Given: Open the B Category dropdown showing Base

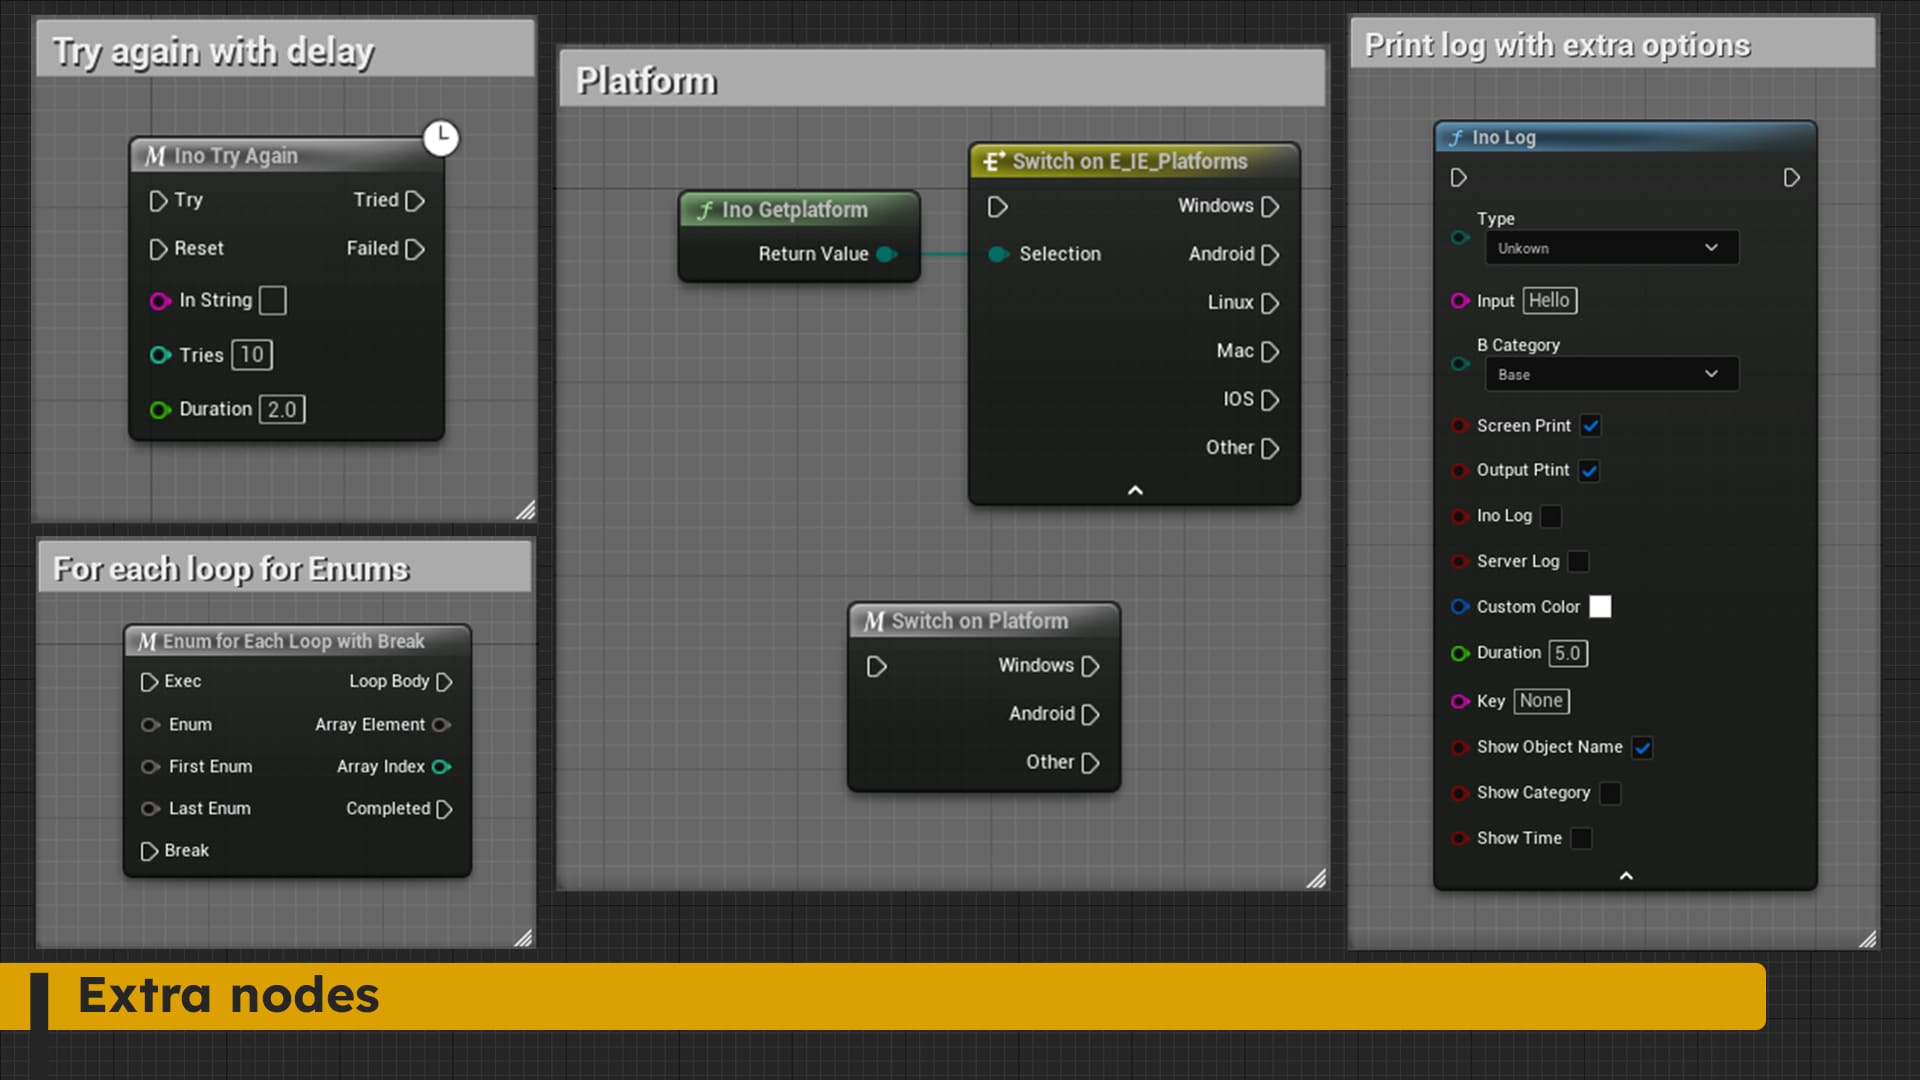Looking at the screenshot, I should point(1611,374).
